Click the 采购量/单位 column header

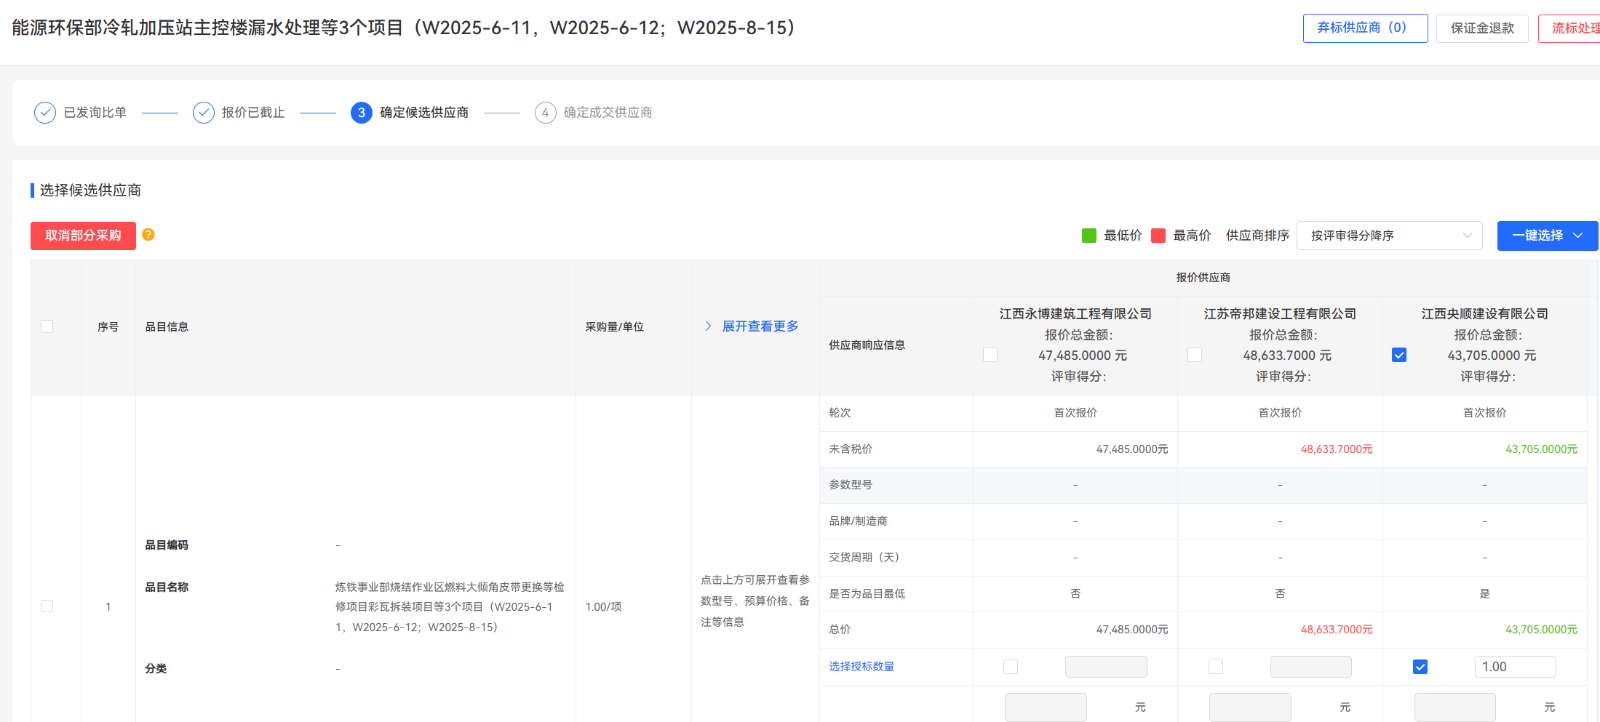[615, 327]
